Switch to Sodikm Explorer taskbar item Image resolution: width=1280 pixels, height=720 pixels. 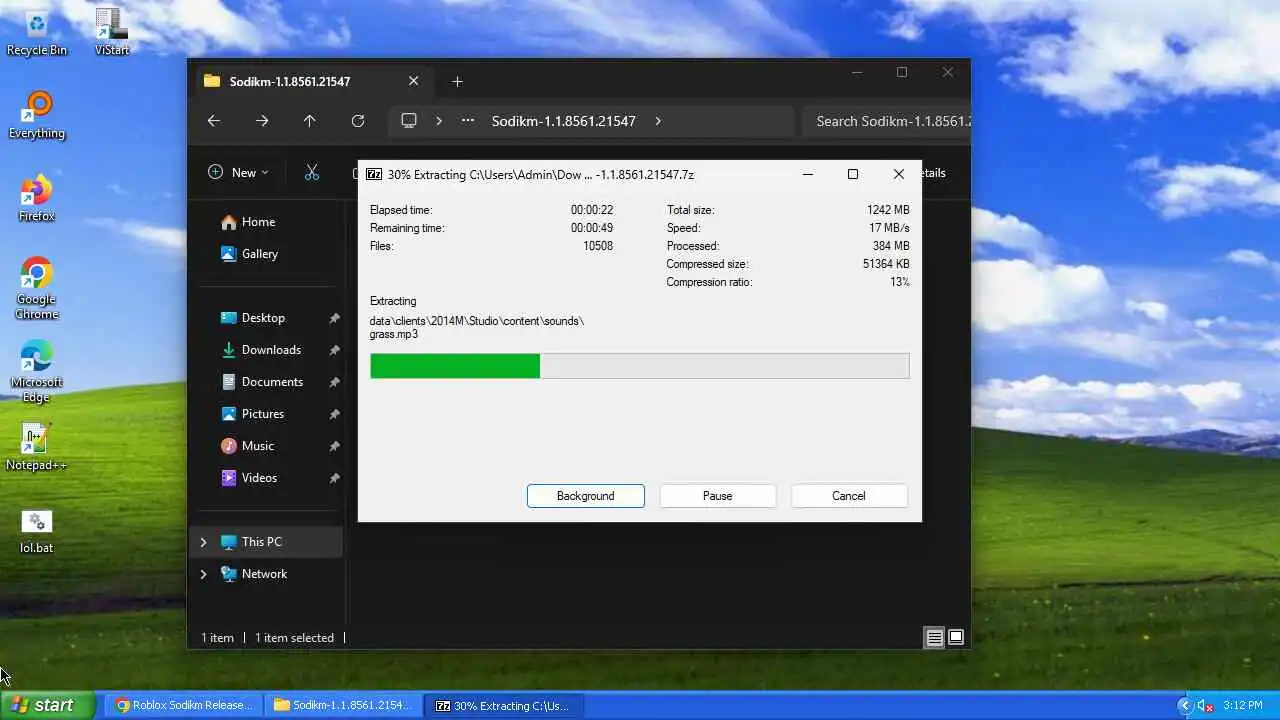tap(343, 705)
